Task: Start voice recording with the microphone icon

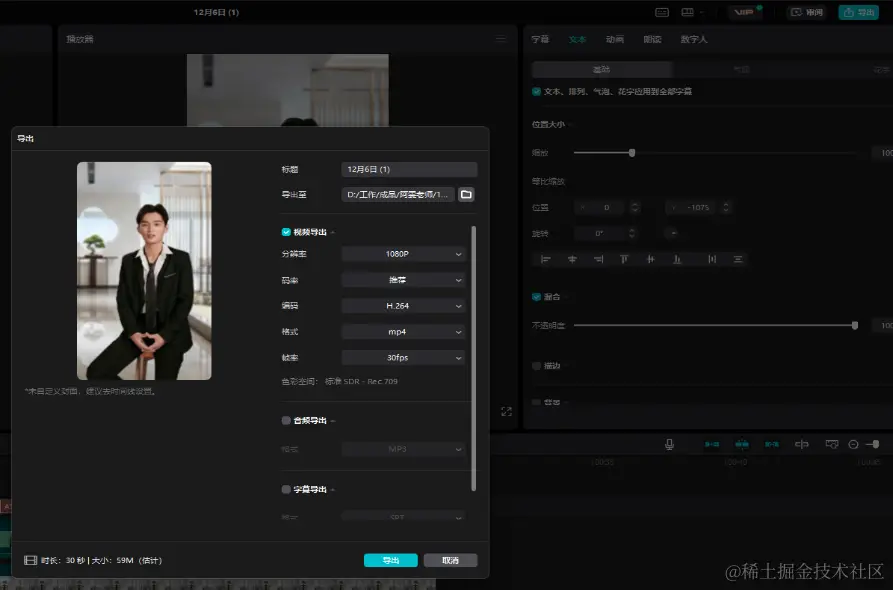Action: point(669,444)
